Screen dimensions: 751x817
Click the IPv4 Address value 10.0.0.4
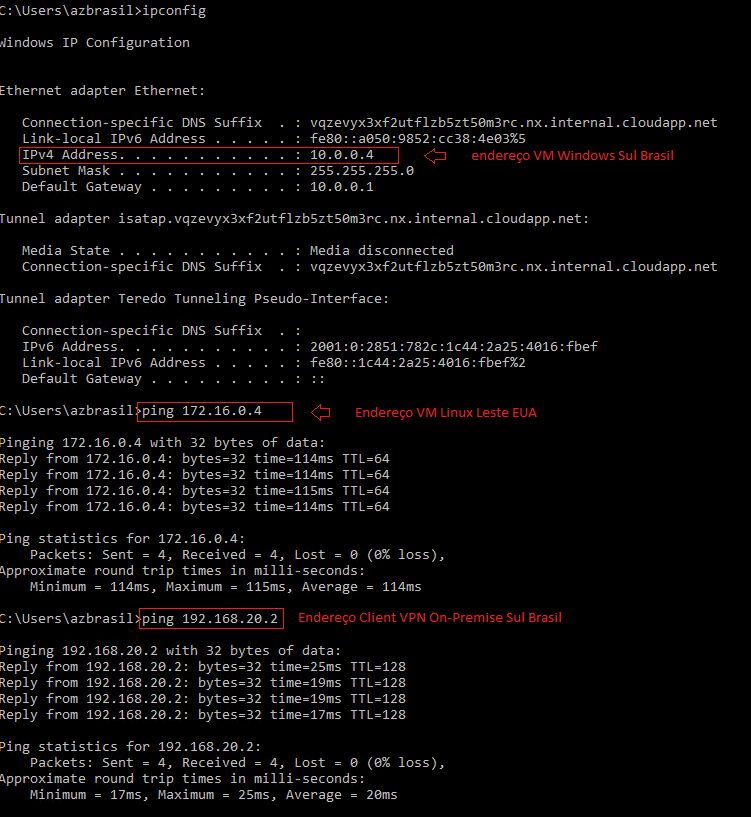tap(342, 155)
